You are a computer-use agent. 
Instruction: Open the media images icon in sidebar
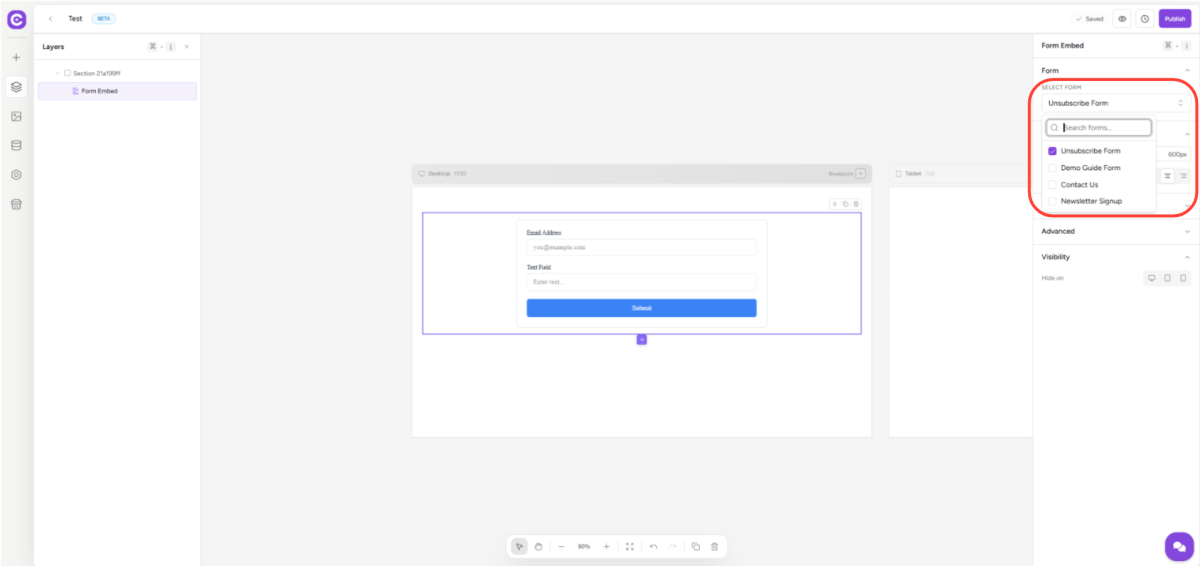pos(16,116)
